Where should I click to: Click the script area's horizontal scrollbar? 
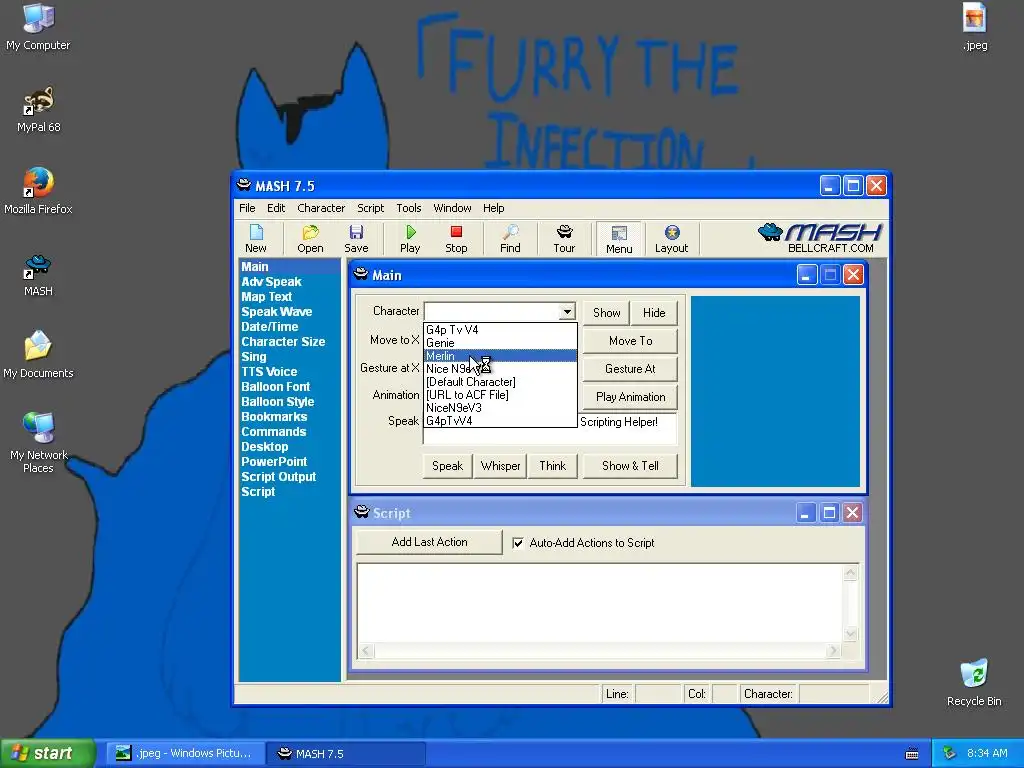pos(600,650)
